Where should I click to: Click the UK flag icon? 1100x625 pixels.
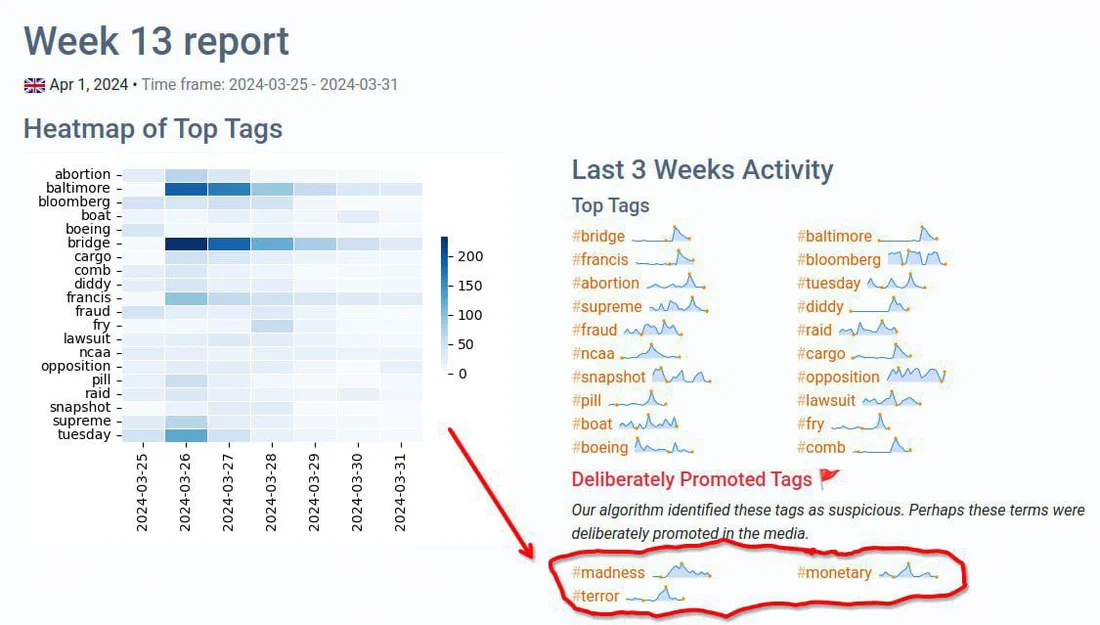(34, 85)
